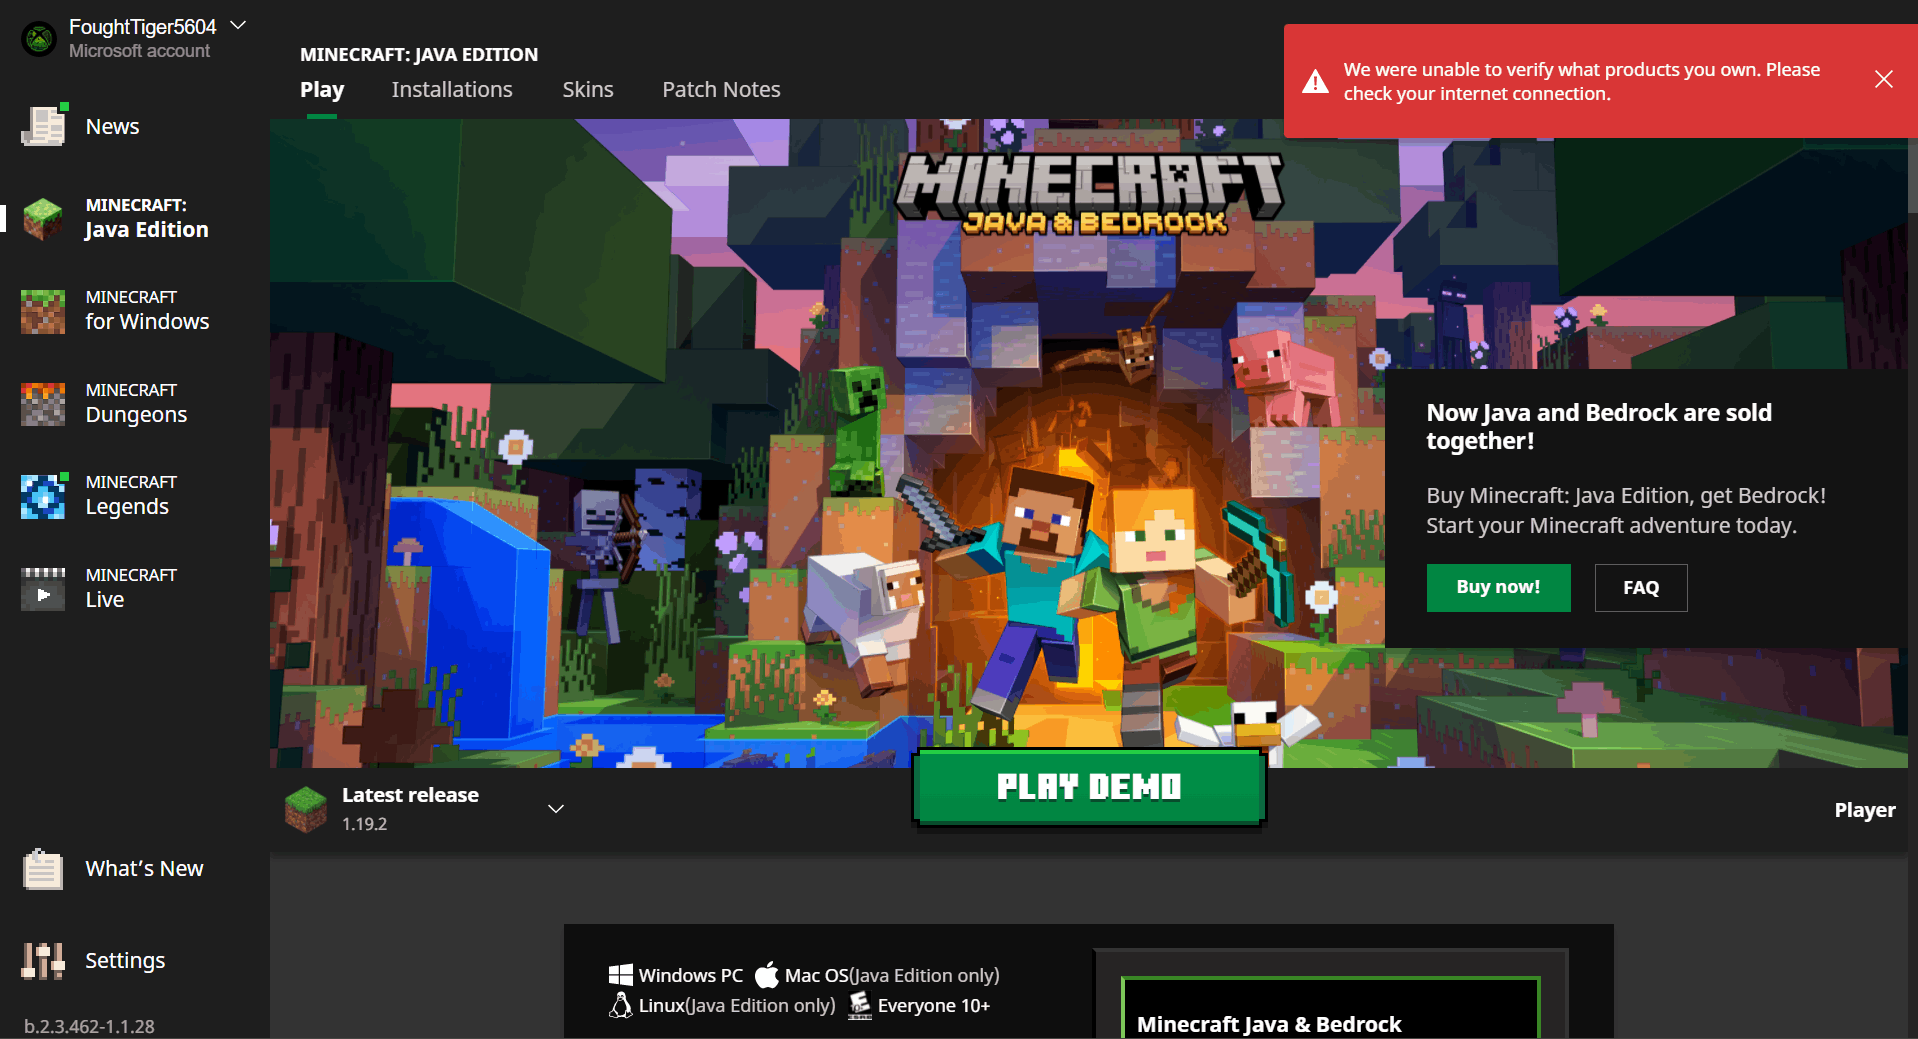Select Minecraft Live in the sidebar
The height and width of the screenshot is (1039, 1918).
[135, 589]
